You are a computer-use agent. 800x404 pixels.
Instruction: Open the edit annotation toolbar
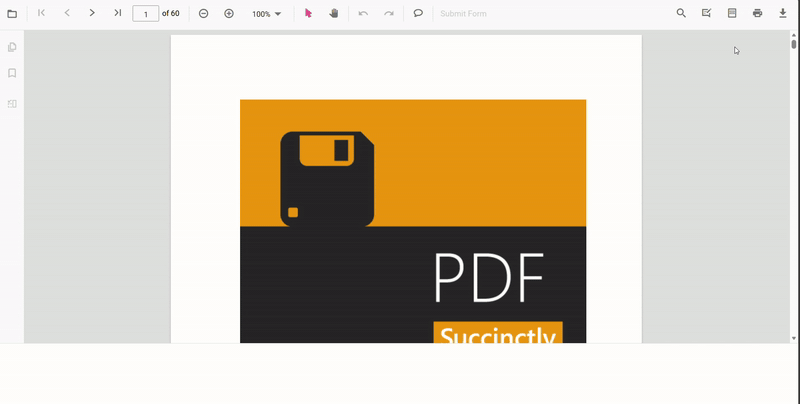(x=707, y=14)
